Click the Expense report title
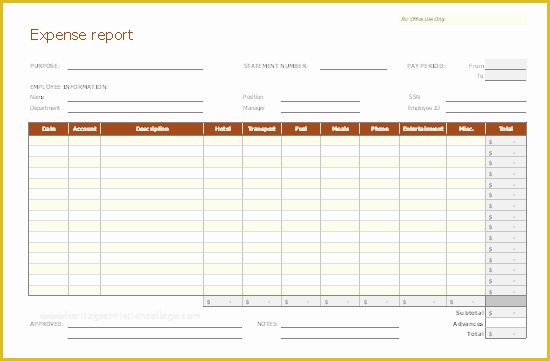This screenshot has height=361, width=550. click(81, 35)
